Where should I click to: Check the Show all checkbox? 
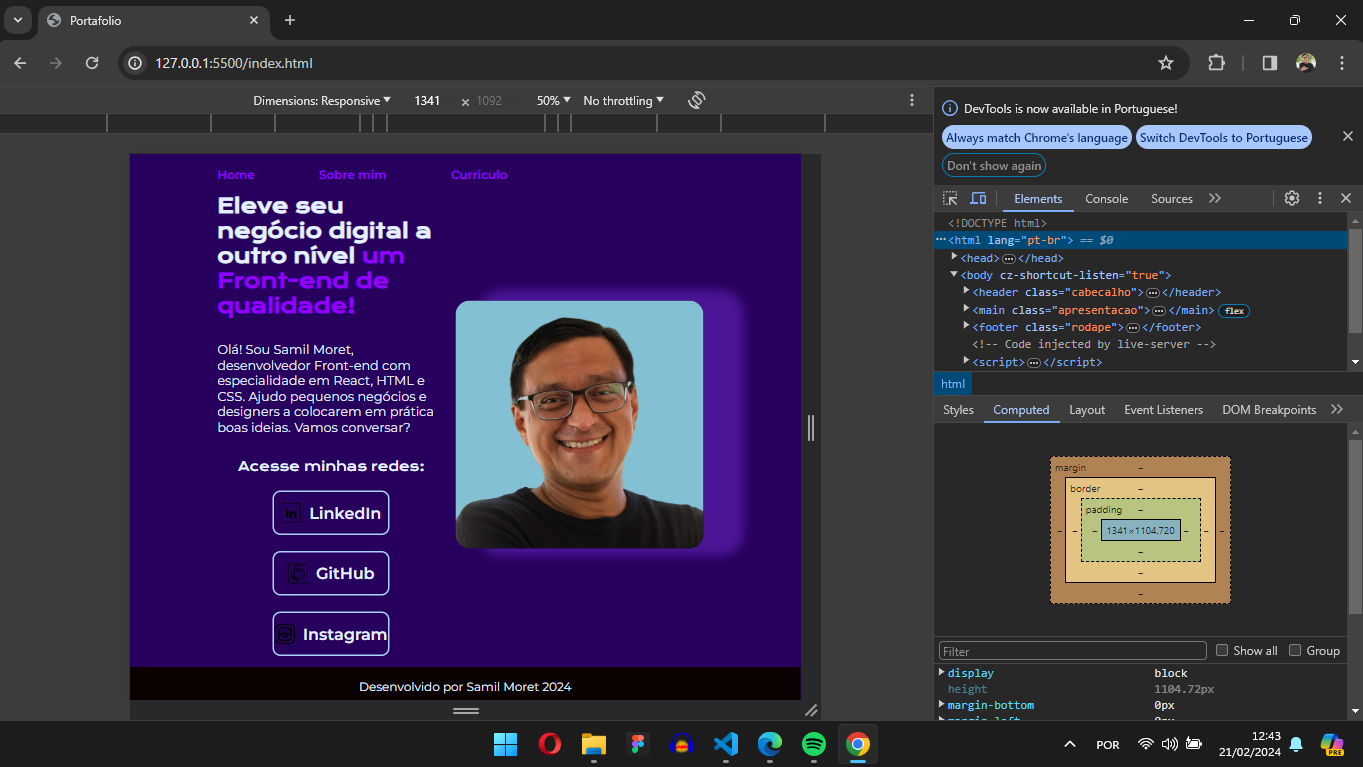[1222, 650]
